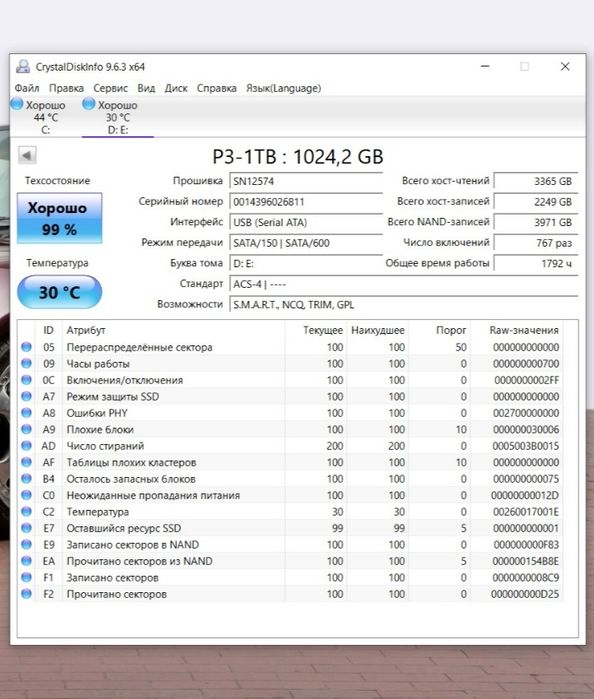
Task: Click the drive letter field D: E:
Action: point(306,263)
